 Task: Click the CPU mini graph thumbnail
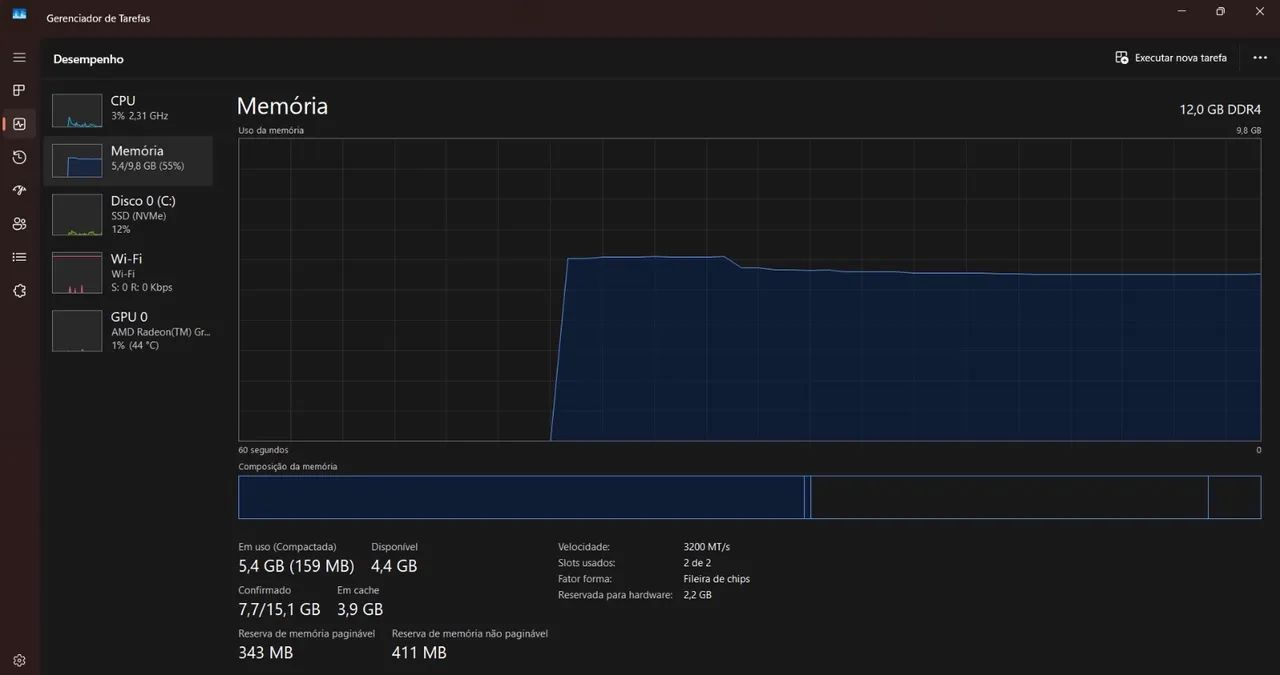click(x=77, y=111)
